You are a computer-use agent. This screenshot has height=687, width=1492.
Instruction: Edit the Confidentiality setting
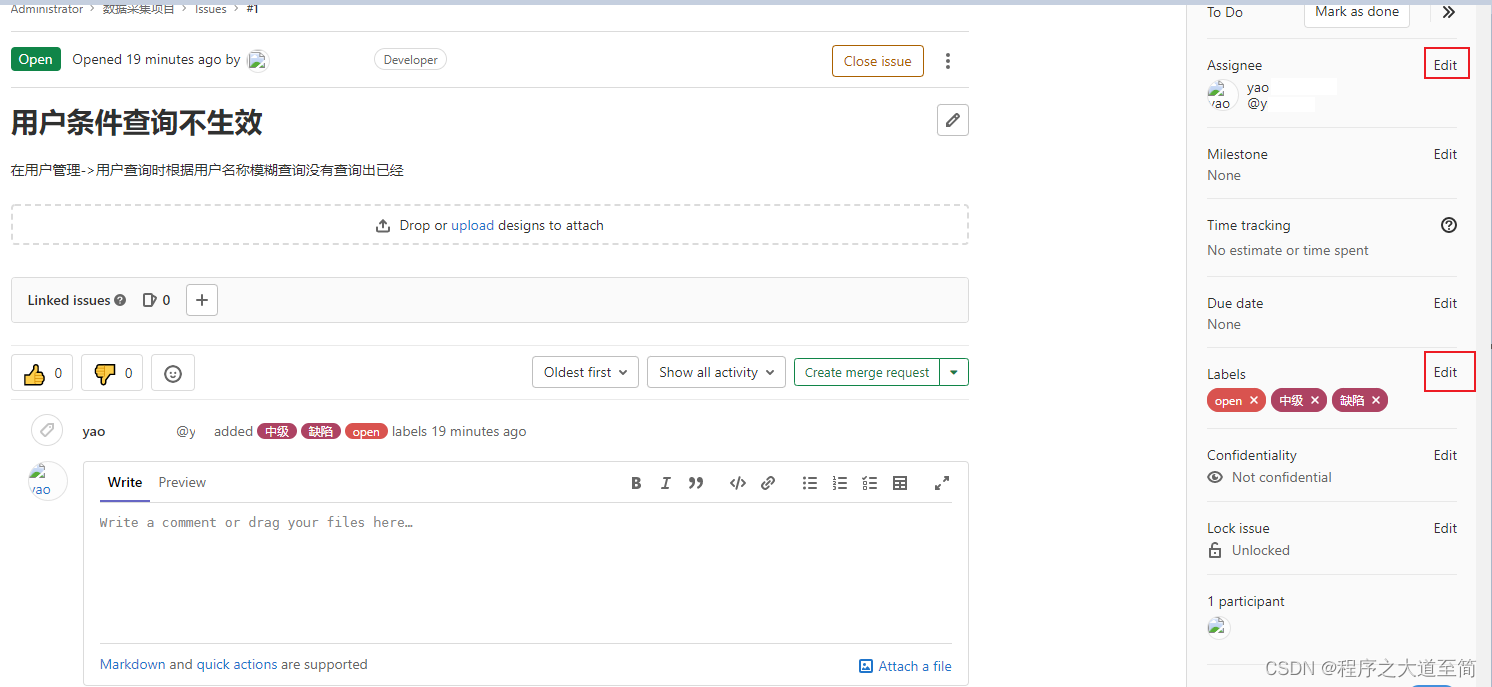[1446, 455]
